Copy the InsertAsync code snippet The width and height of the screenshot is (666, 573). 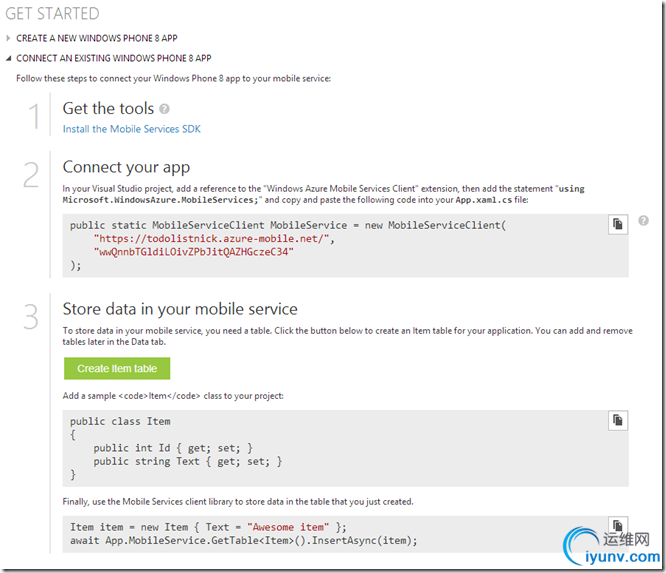coord(618,525)
